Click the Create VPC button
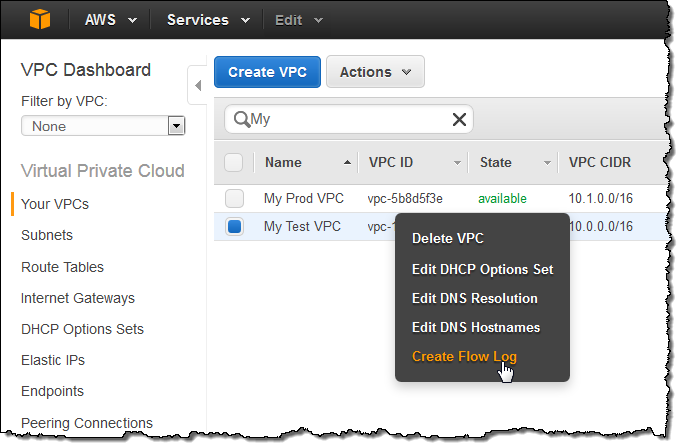The image size is (682, 448). pyautogui.click(x=267, y=72)
